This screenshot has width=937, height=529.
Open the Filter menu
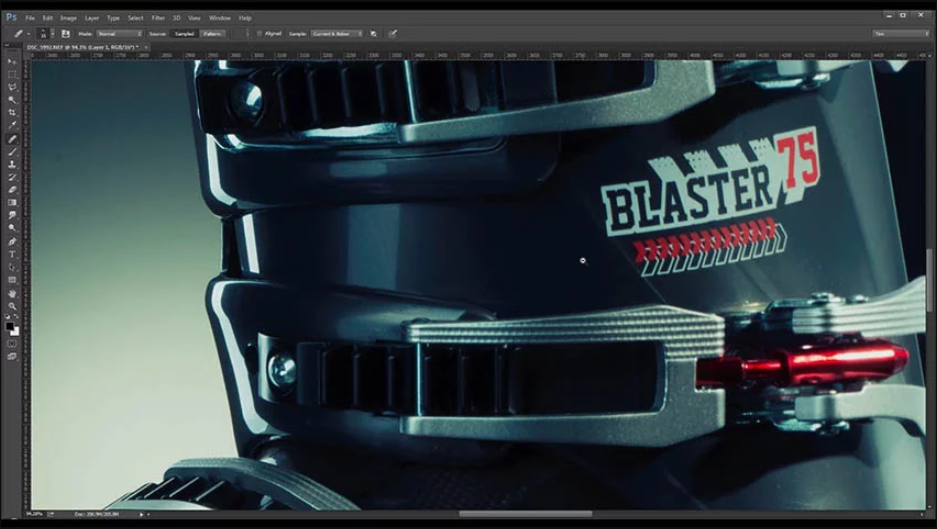pos(158,18)
